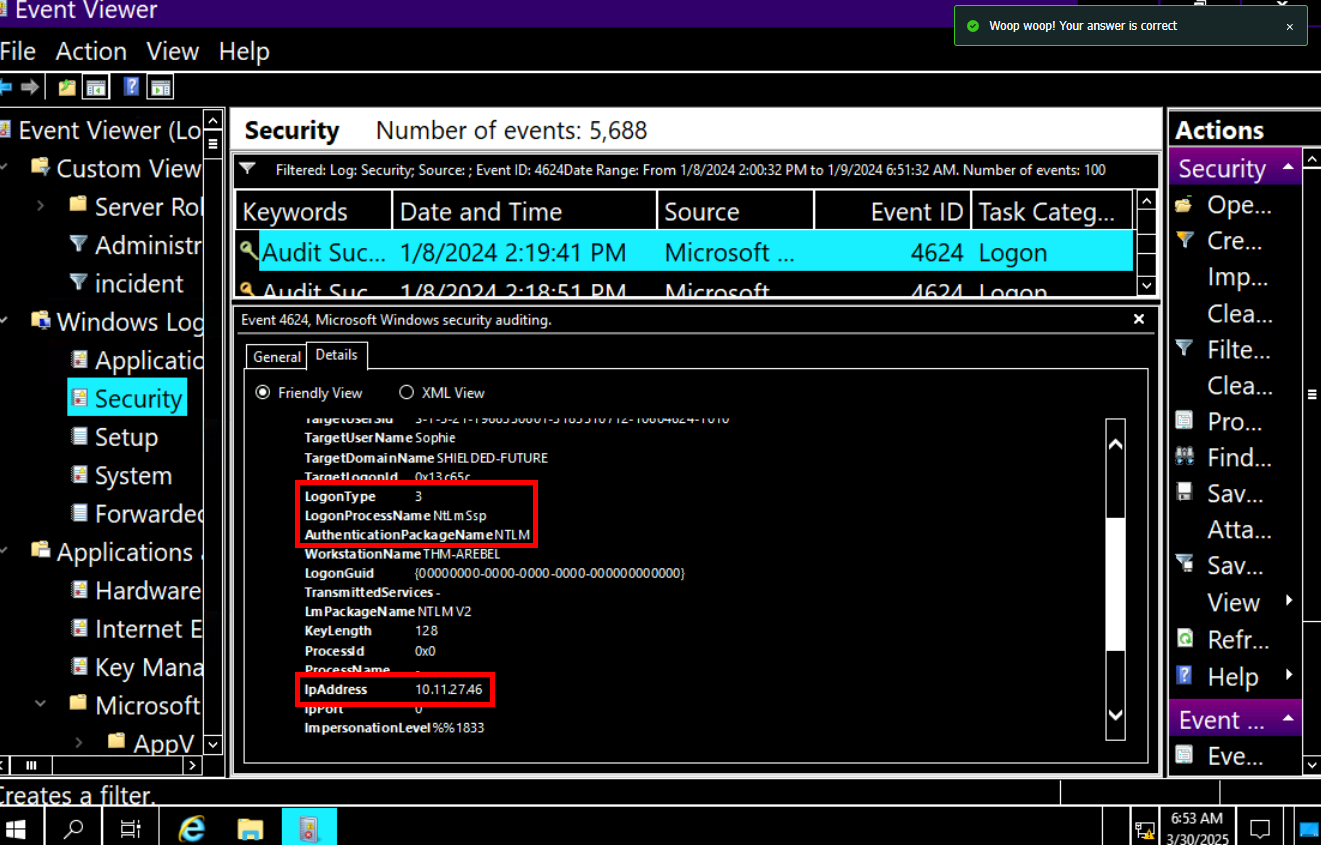Screen dimensions: 1321x845
Task: Open Internet Explorer from the taskbar
Action: (x=191, y=828)
